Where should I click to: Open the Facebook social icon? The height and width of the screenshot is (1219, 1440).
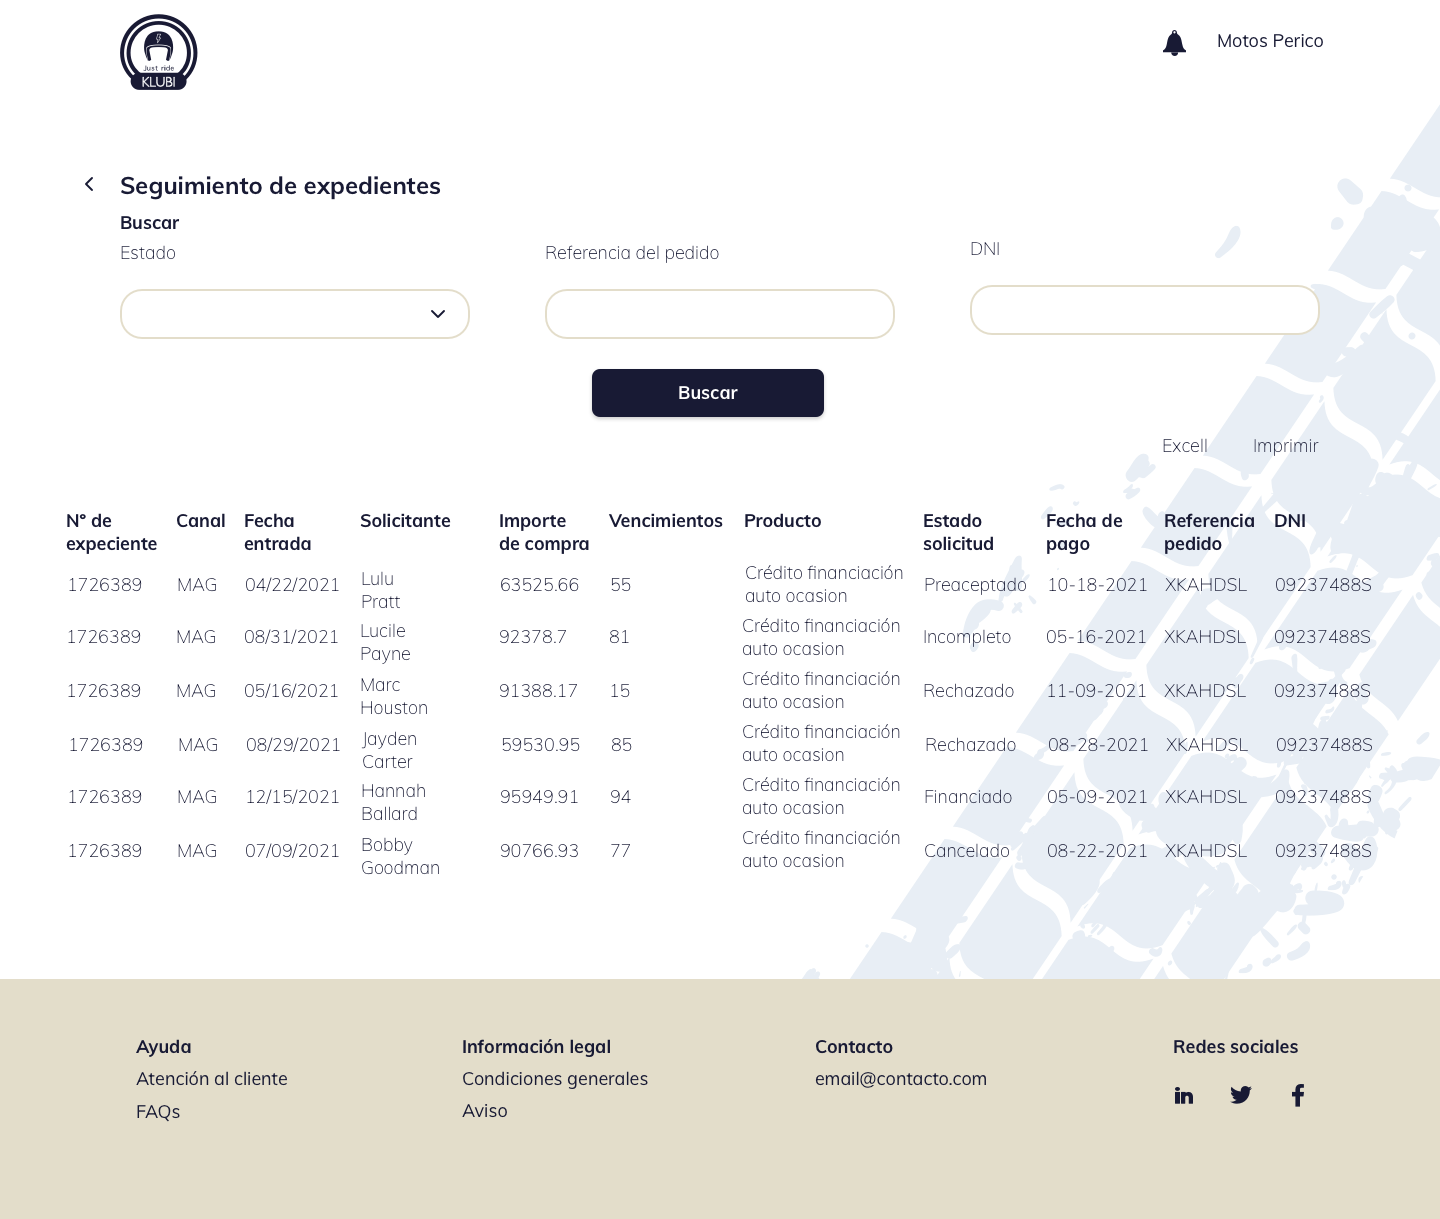1298,1095
